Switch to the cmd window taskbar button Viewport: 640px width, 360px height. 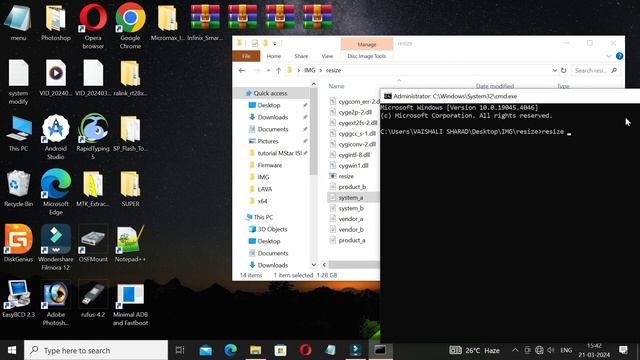pos(380,350)
